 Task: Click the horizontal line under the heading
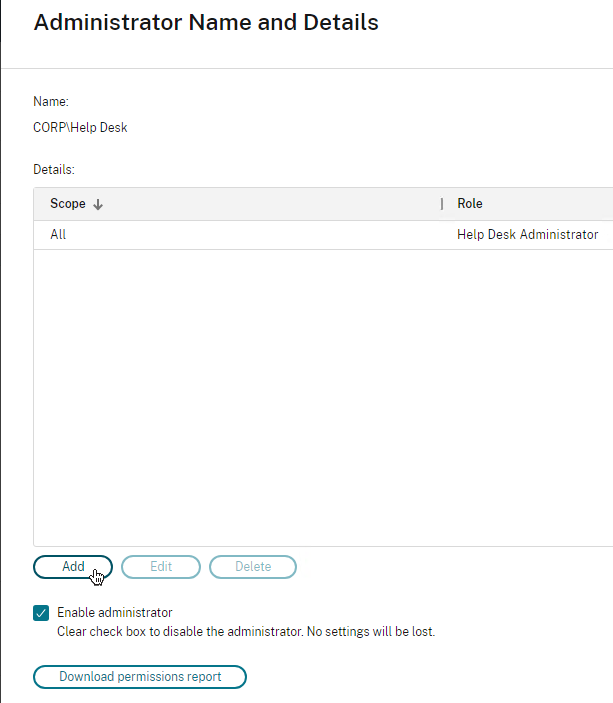point(307,69)
